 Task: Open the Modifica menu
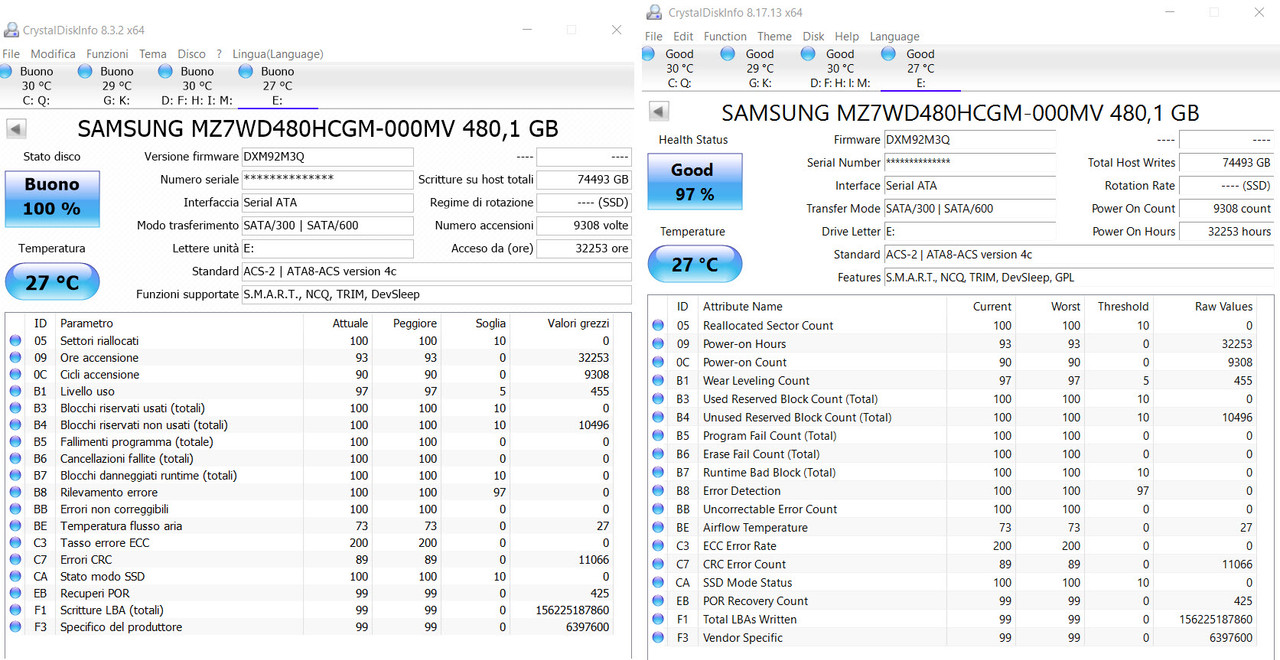(x=53, y=54)
